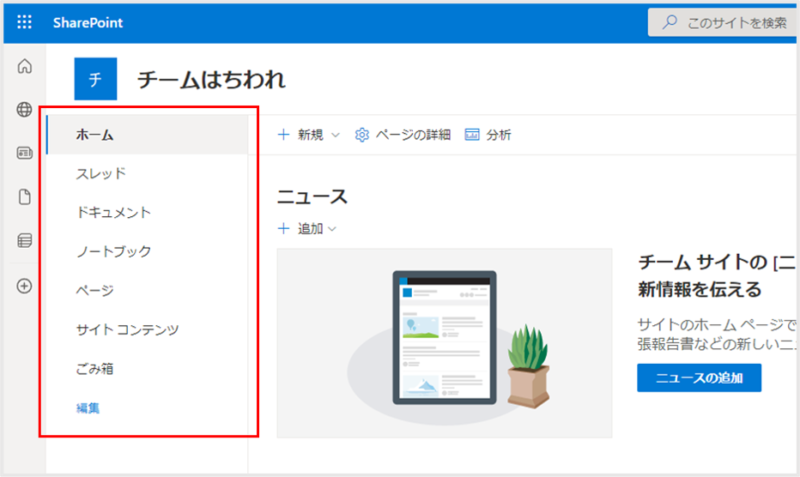
Task: Open ノートブック from the left navigation
Action: 114,251
